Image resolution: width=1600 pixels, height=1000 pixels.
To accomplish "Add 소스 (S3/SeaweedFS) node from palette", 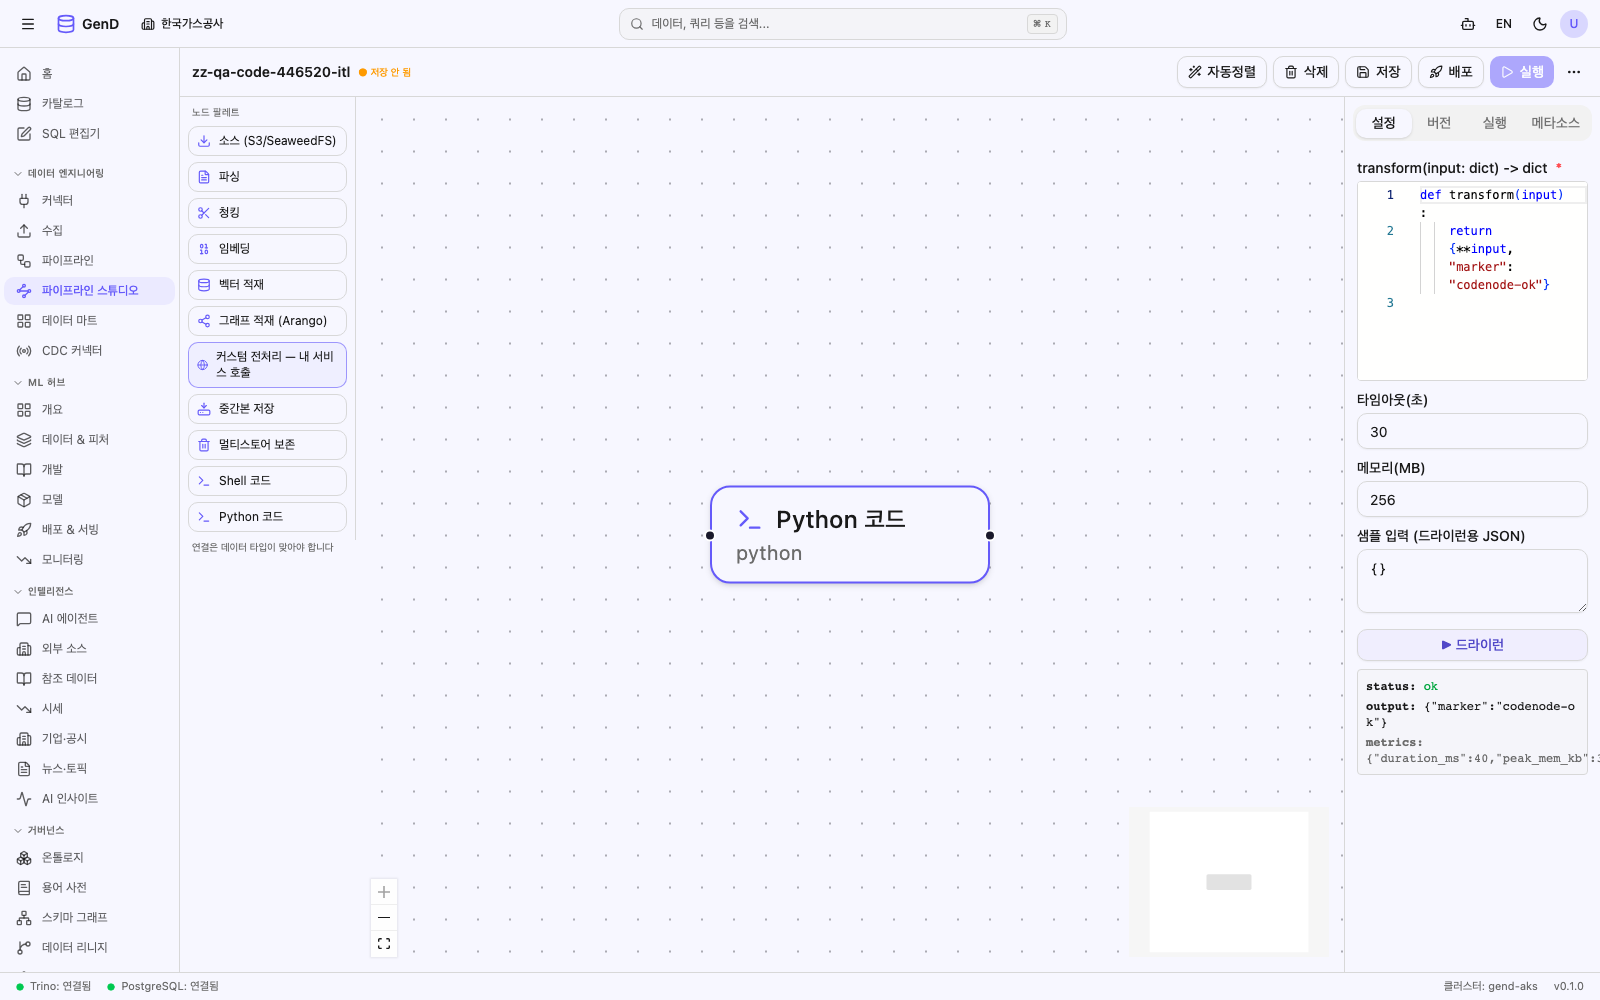I will coord(267,141).
